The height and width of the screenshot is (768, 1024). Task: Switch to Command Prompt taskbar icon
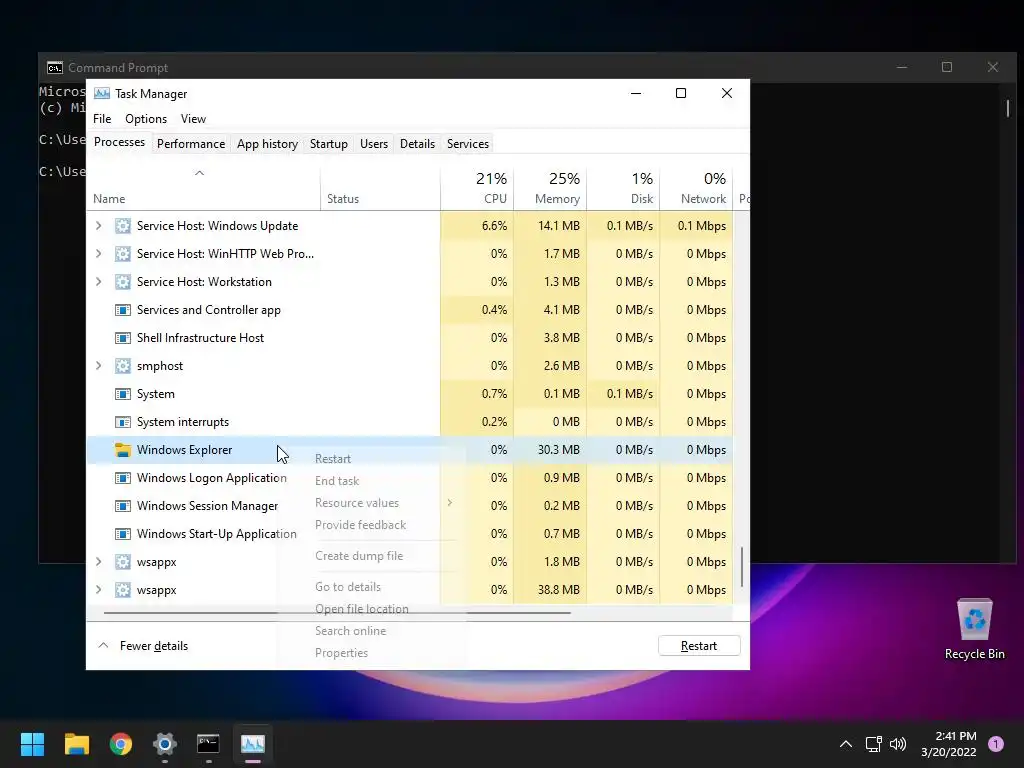(x=208, y=744)
